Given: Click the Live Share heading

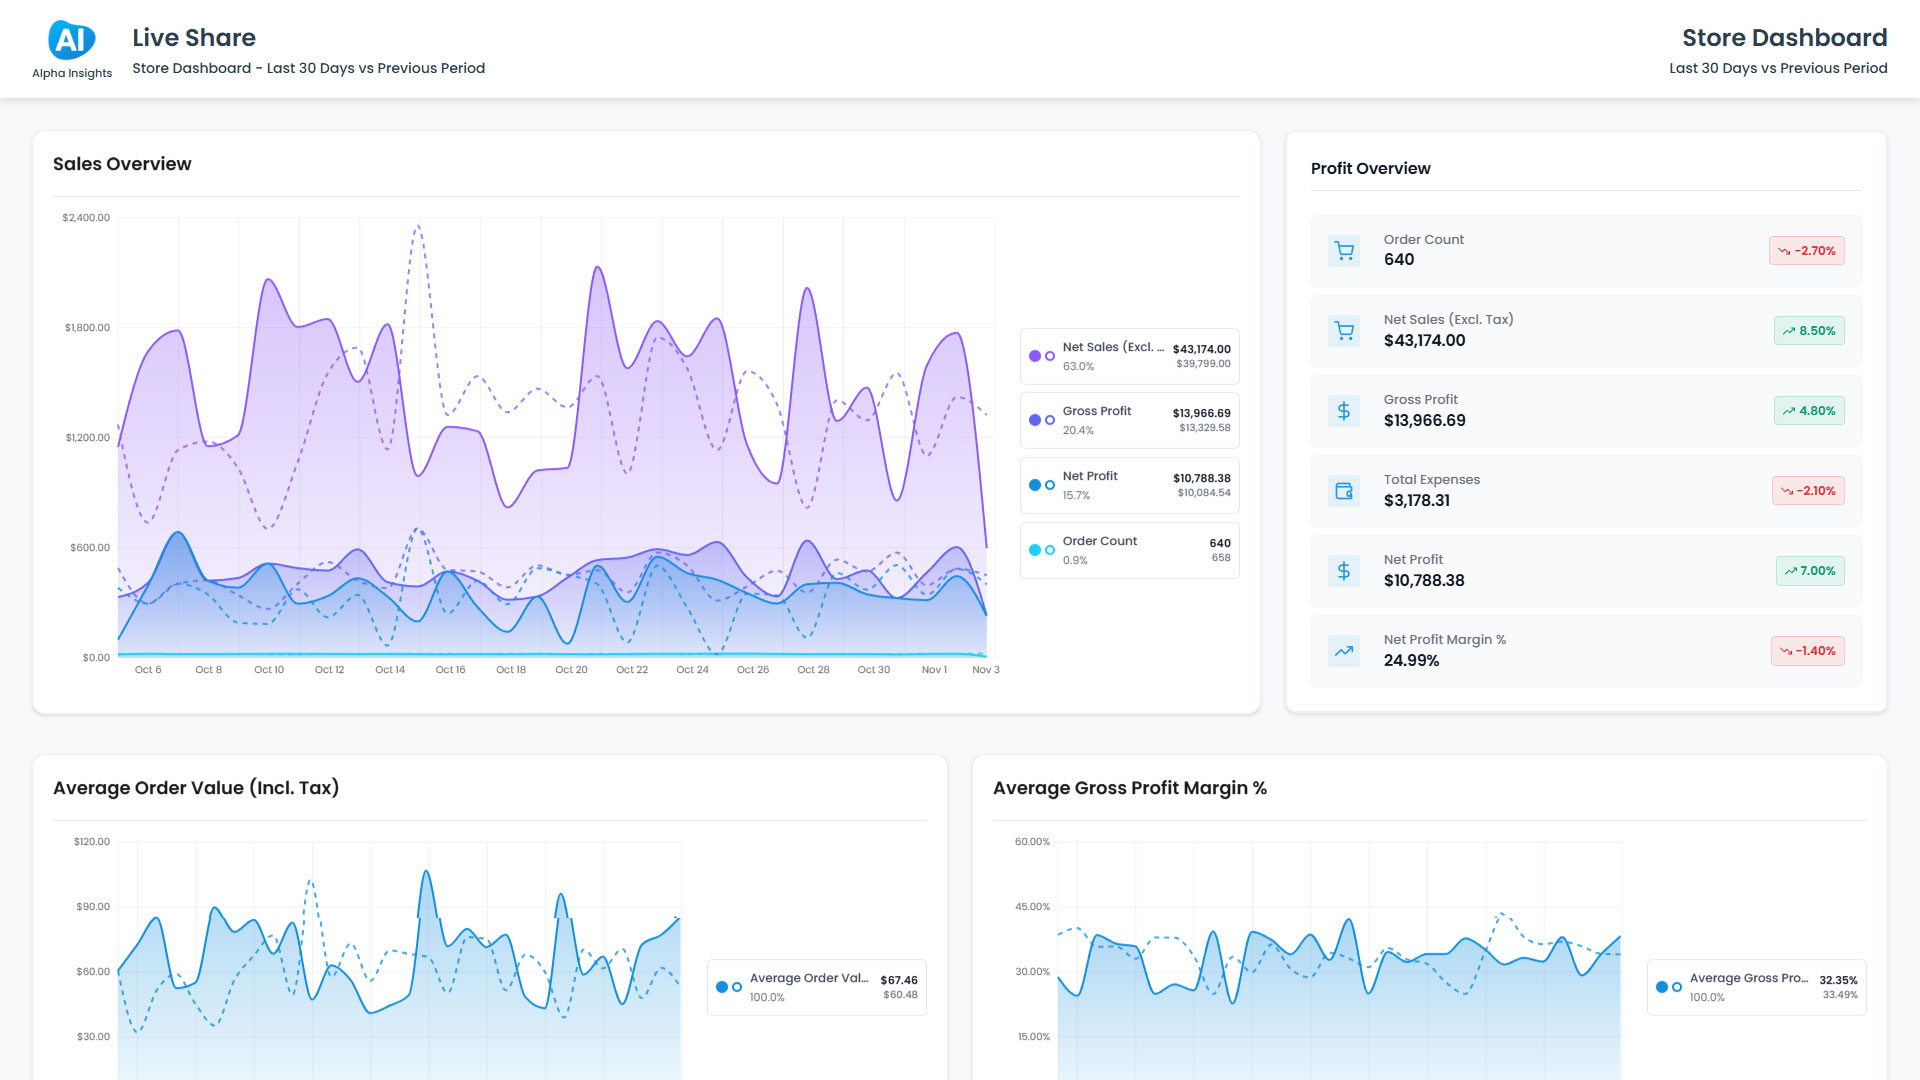Looking at the screenshot, I should [x=194, y=38].
